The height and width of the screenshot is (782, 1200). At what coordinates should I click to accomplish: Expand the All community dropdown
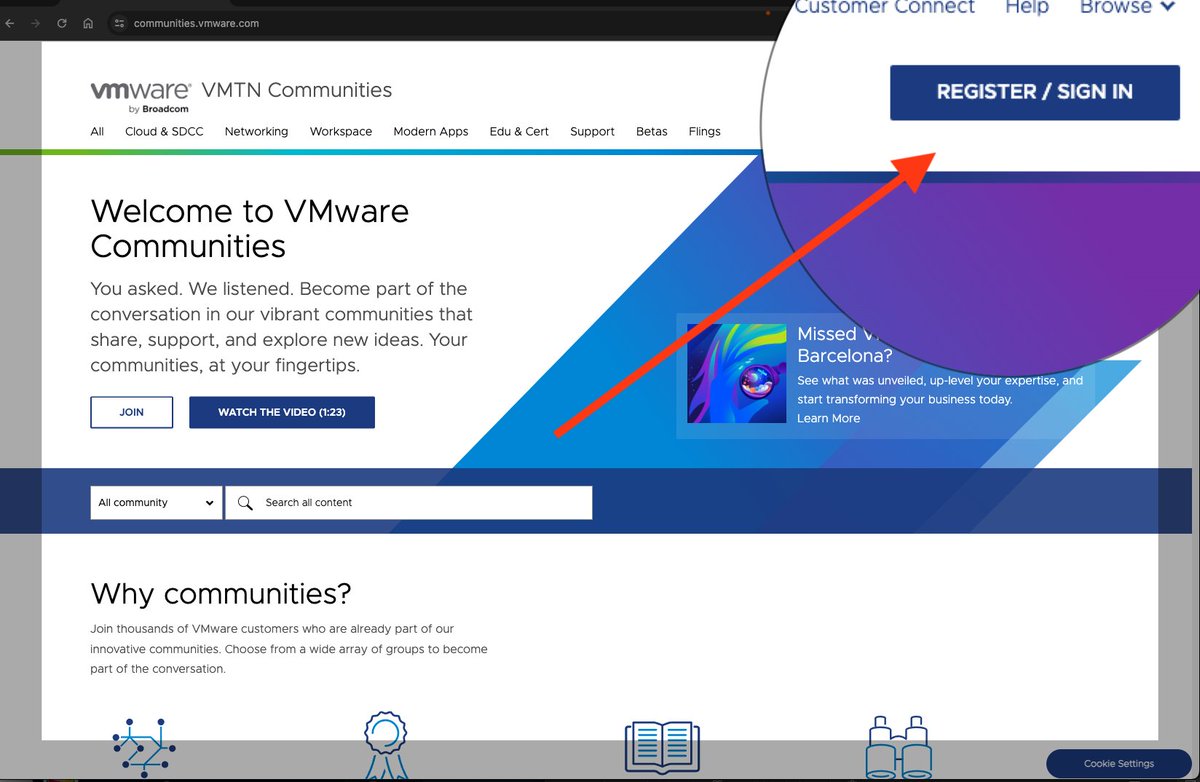(x=156, y=503)
